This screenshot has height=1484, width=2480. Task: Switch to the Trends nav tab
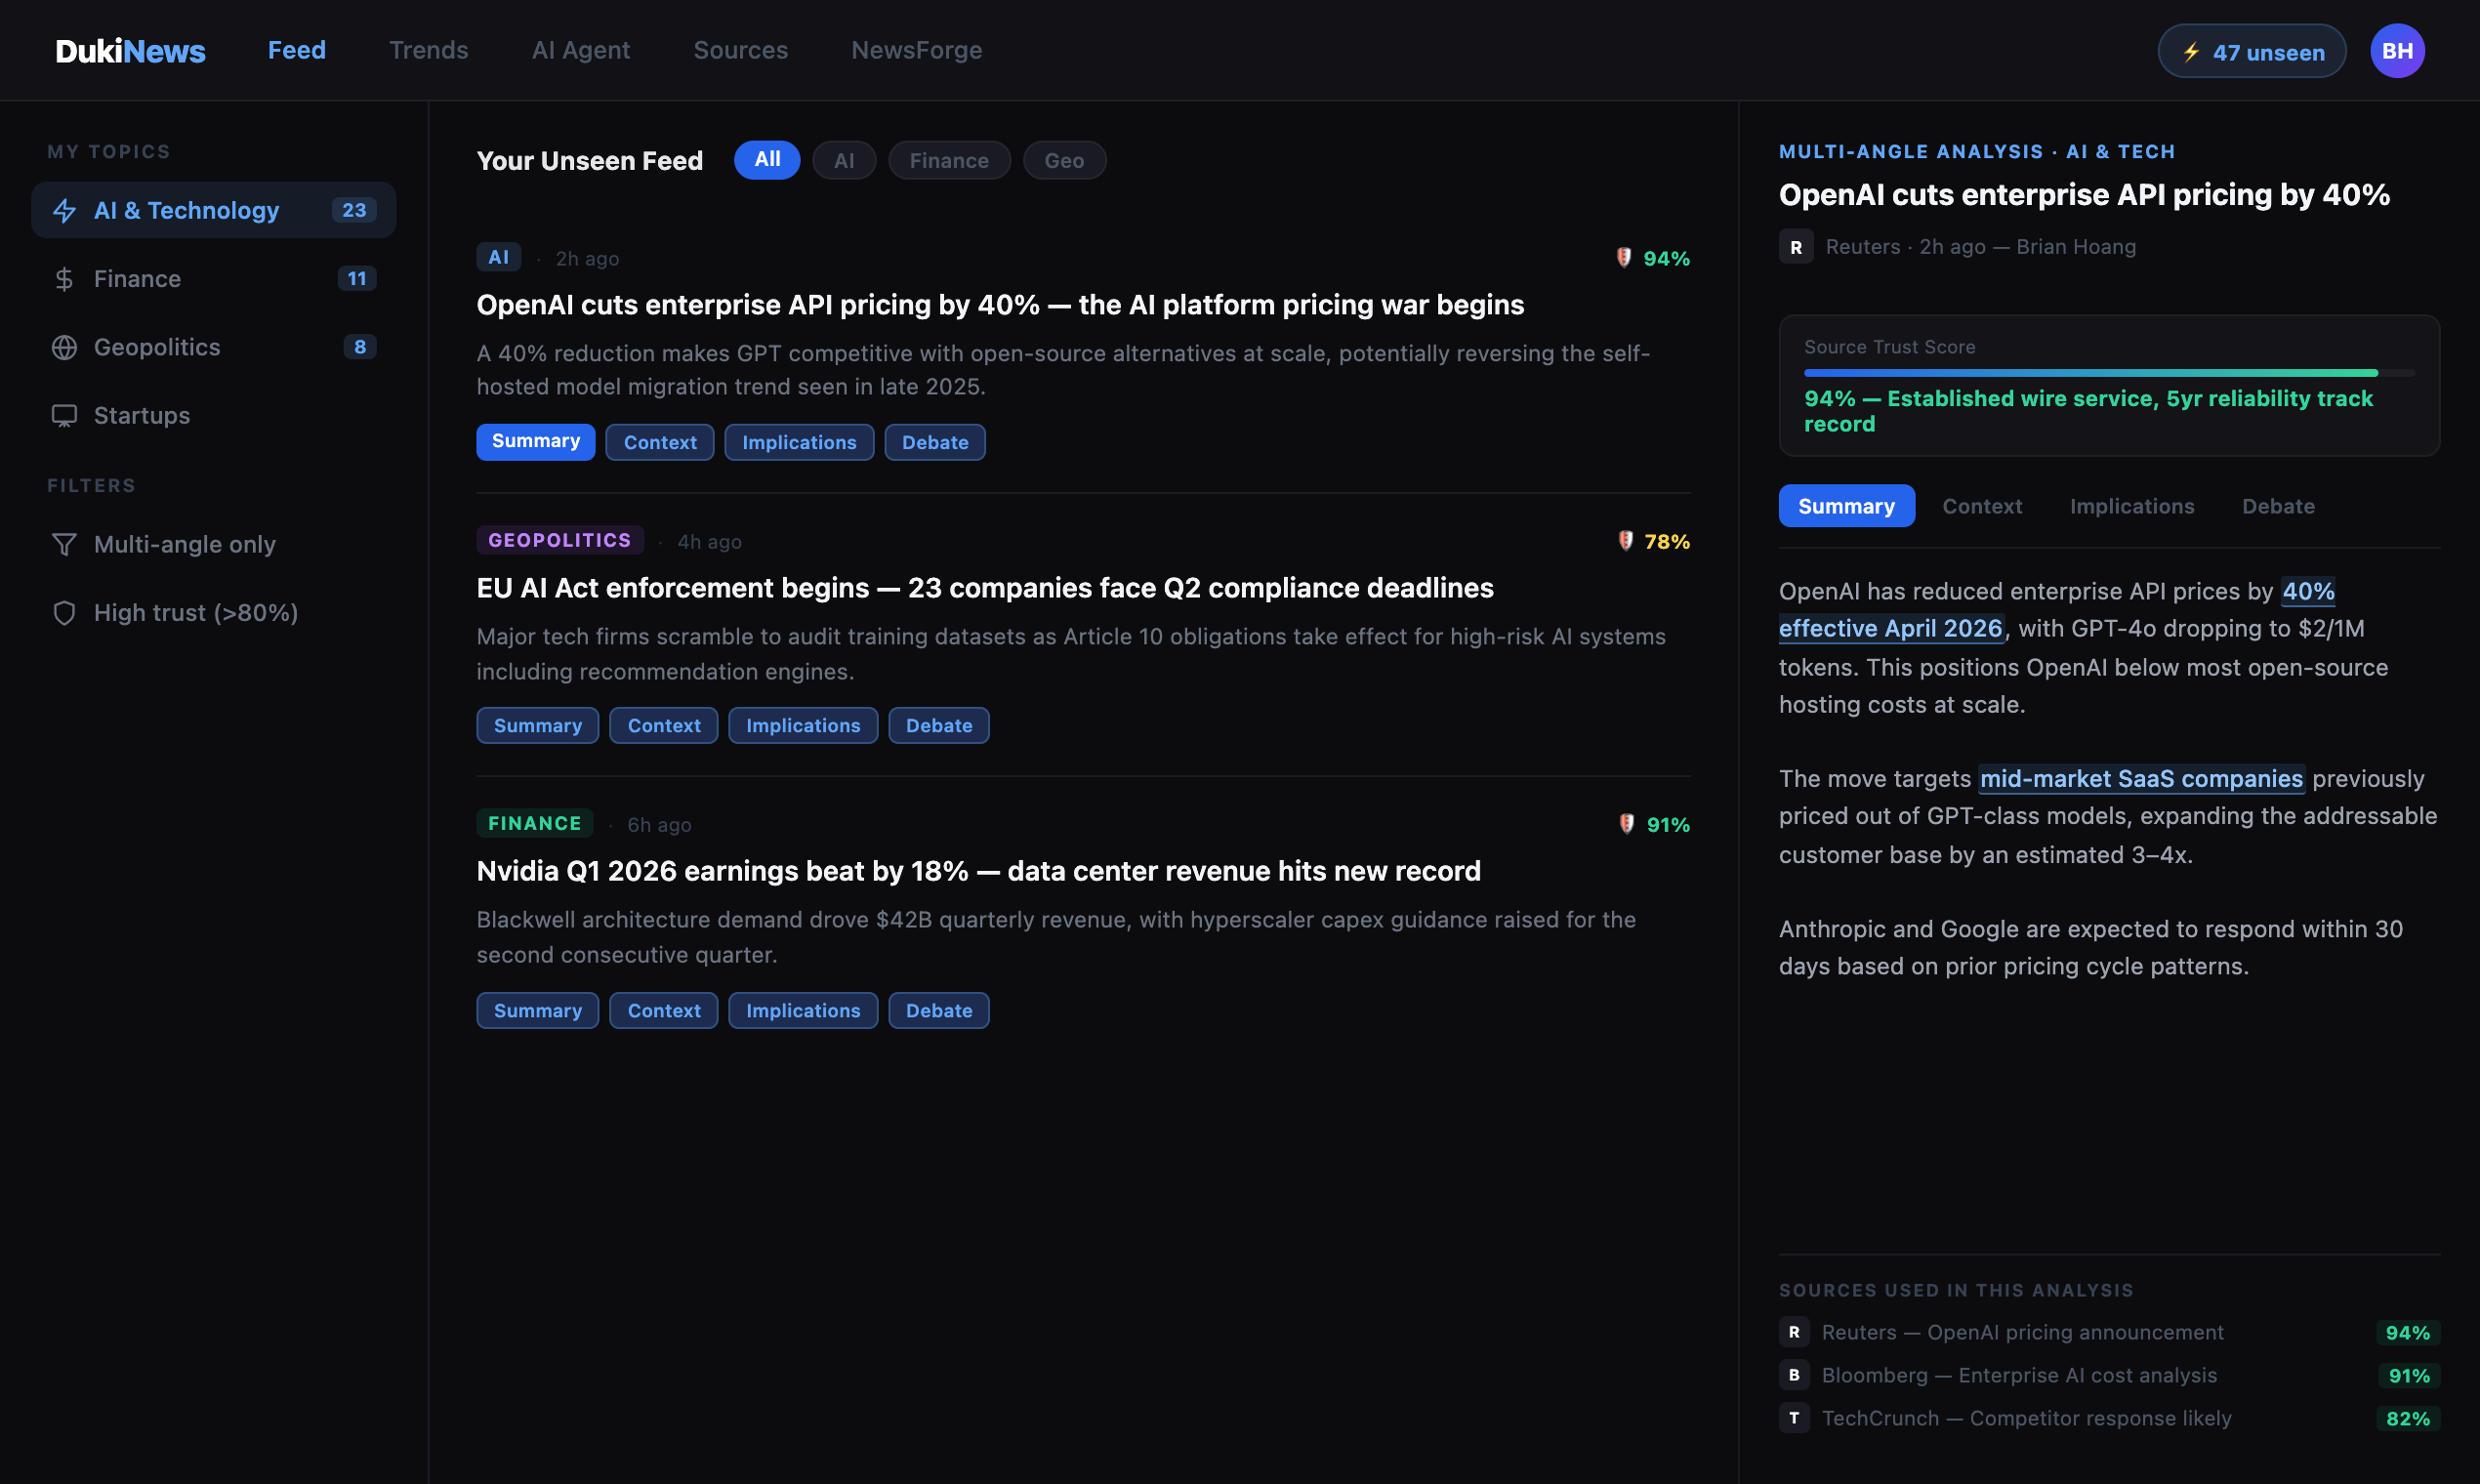(428, 50)
